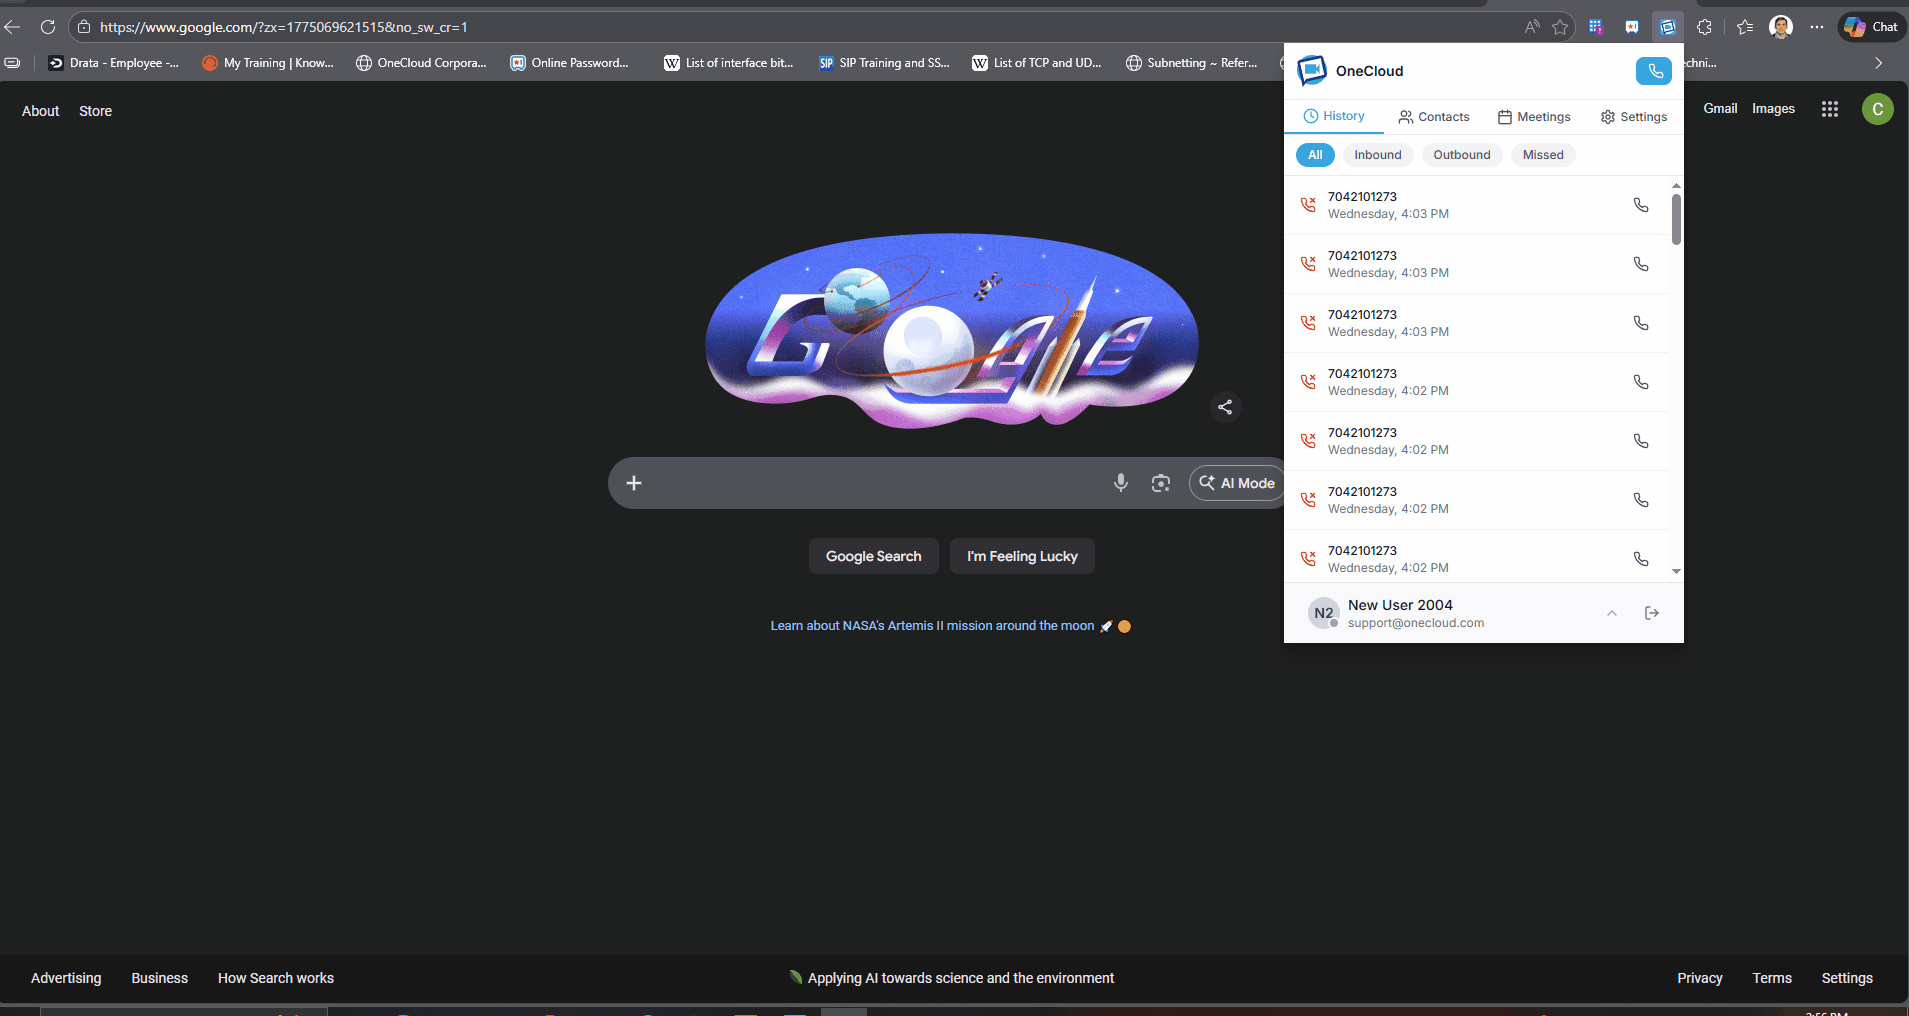Open the Meetings tab in OneCloud
The image size is (1909, 1016).
pyautogui.click(x=1534, y=117)
